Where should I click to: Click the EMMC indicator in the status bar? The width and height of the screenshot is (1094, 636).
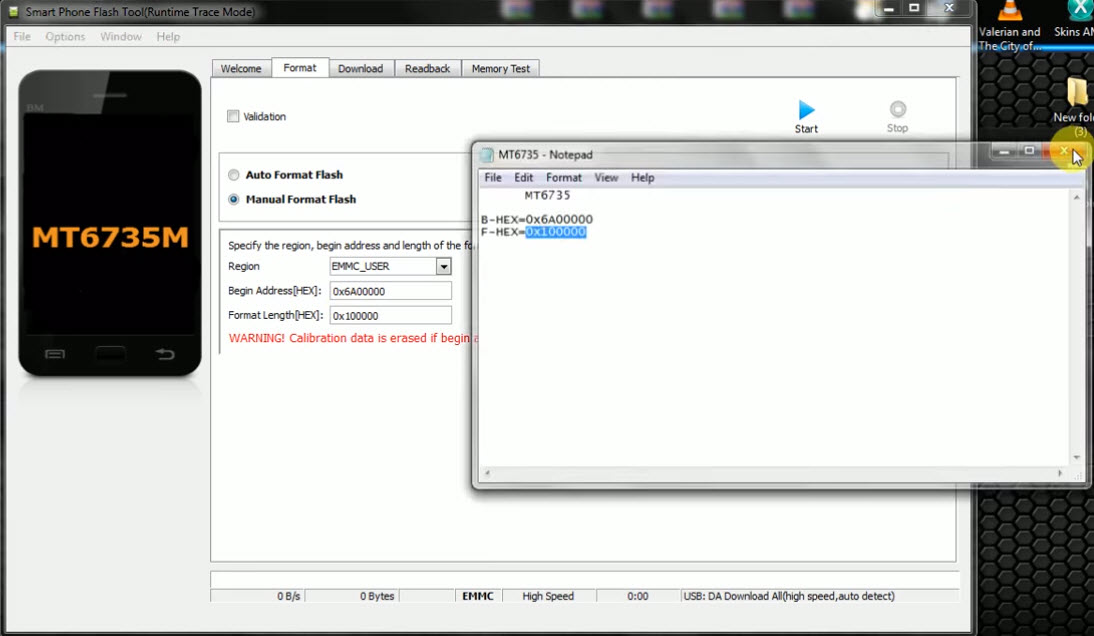tap(477, 595)
